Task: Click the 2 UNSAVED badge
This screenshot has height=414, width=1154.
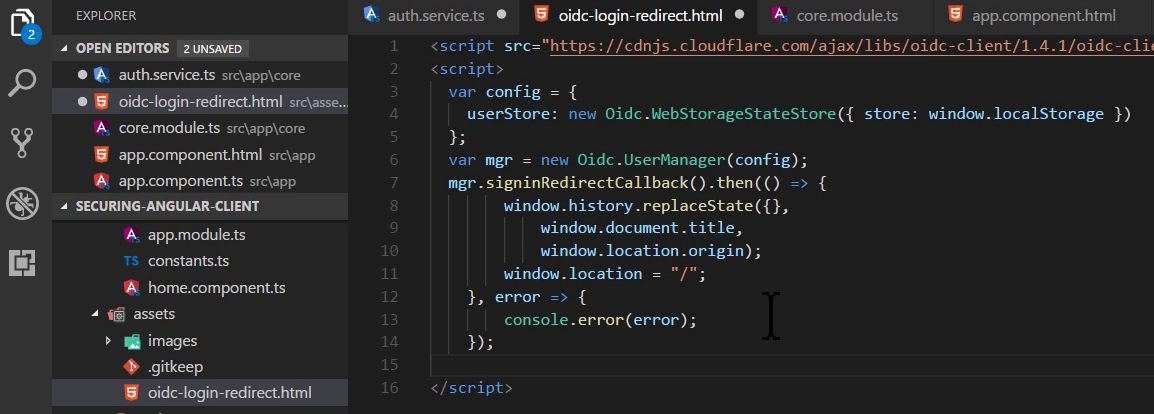Action: (x=213, y=49)
